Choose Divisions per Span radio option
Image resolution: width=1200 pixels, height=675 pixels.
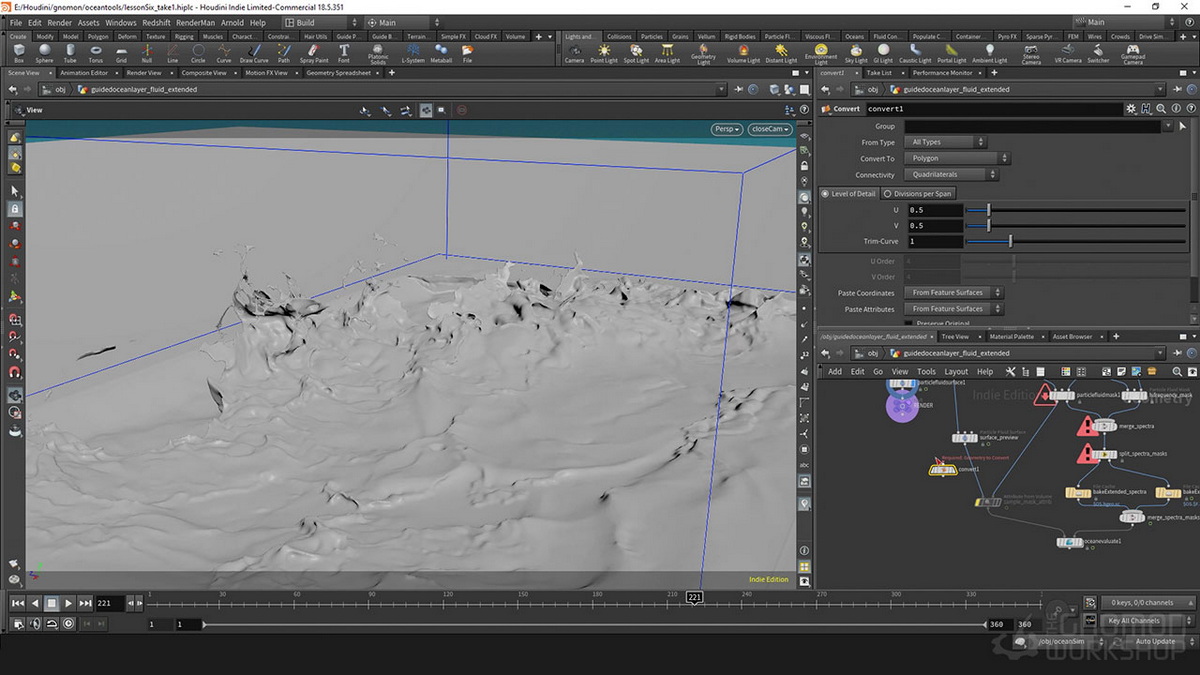coord(918,193)
